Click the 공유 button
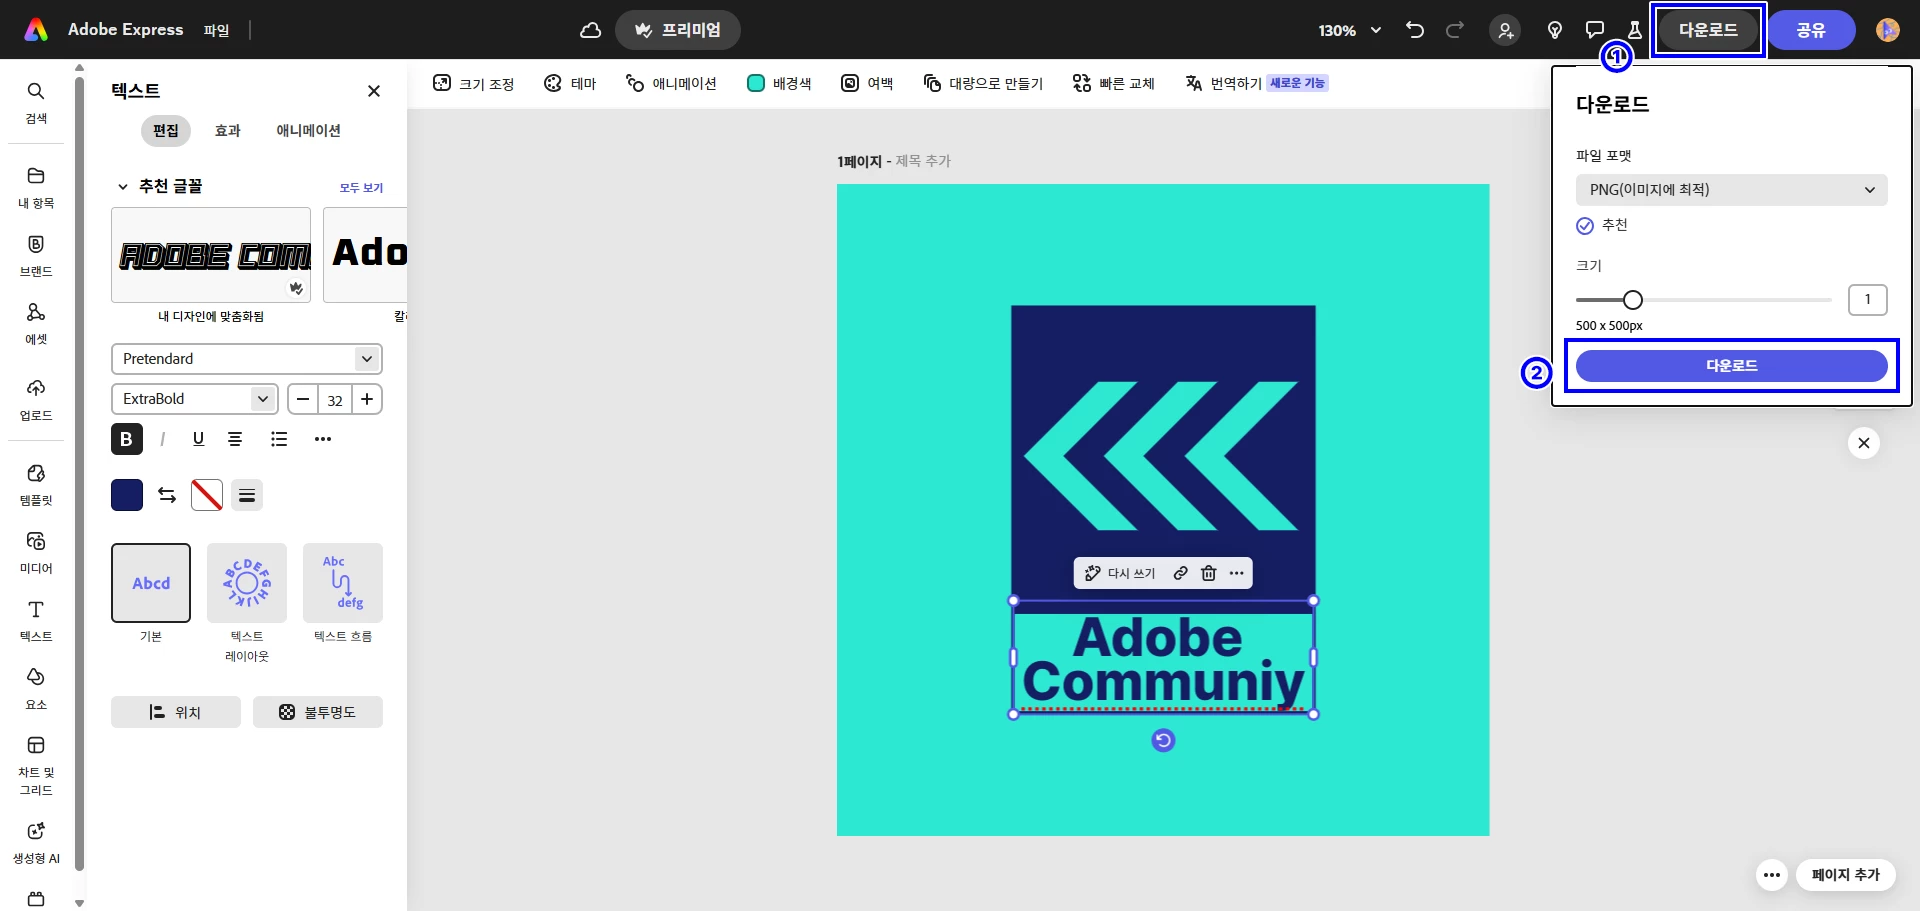The height and width of the screenshot is (911, 1920). (1811, 30)
